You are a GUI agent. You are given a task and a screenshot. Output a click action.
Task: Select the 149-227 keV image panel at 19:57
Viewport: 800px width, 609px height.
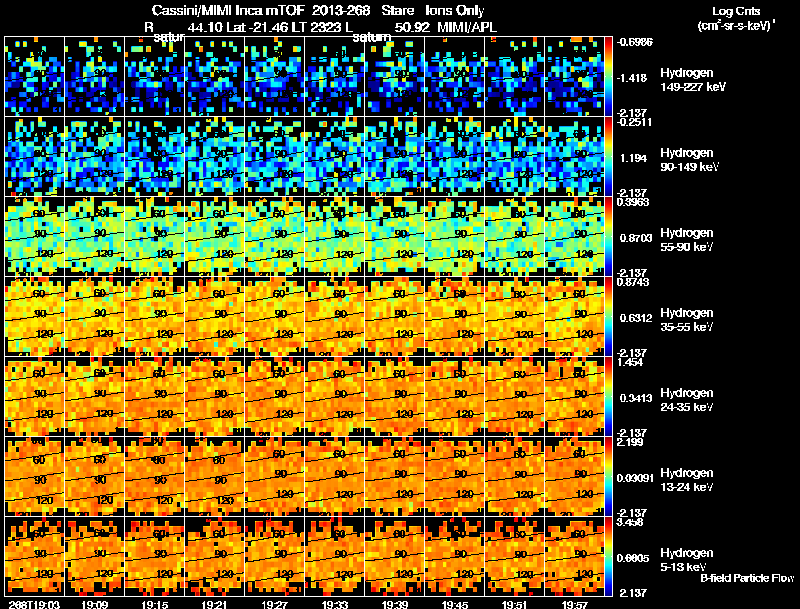coord(574,77)
